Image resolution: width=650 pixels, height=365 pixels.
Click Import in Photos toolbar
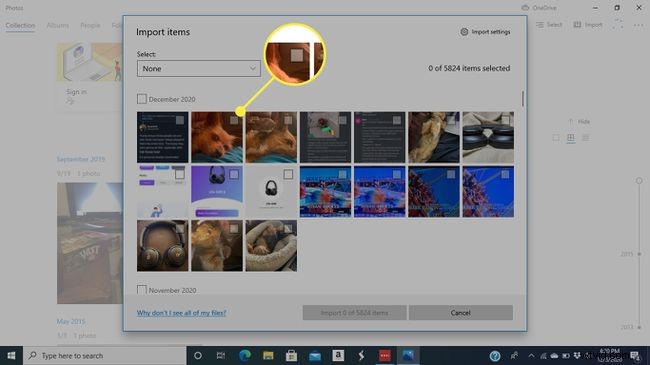click(588, 25)
